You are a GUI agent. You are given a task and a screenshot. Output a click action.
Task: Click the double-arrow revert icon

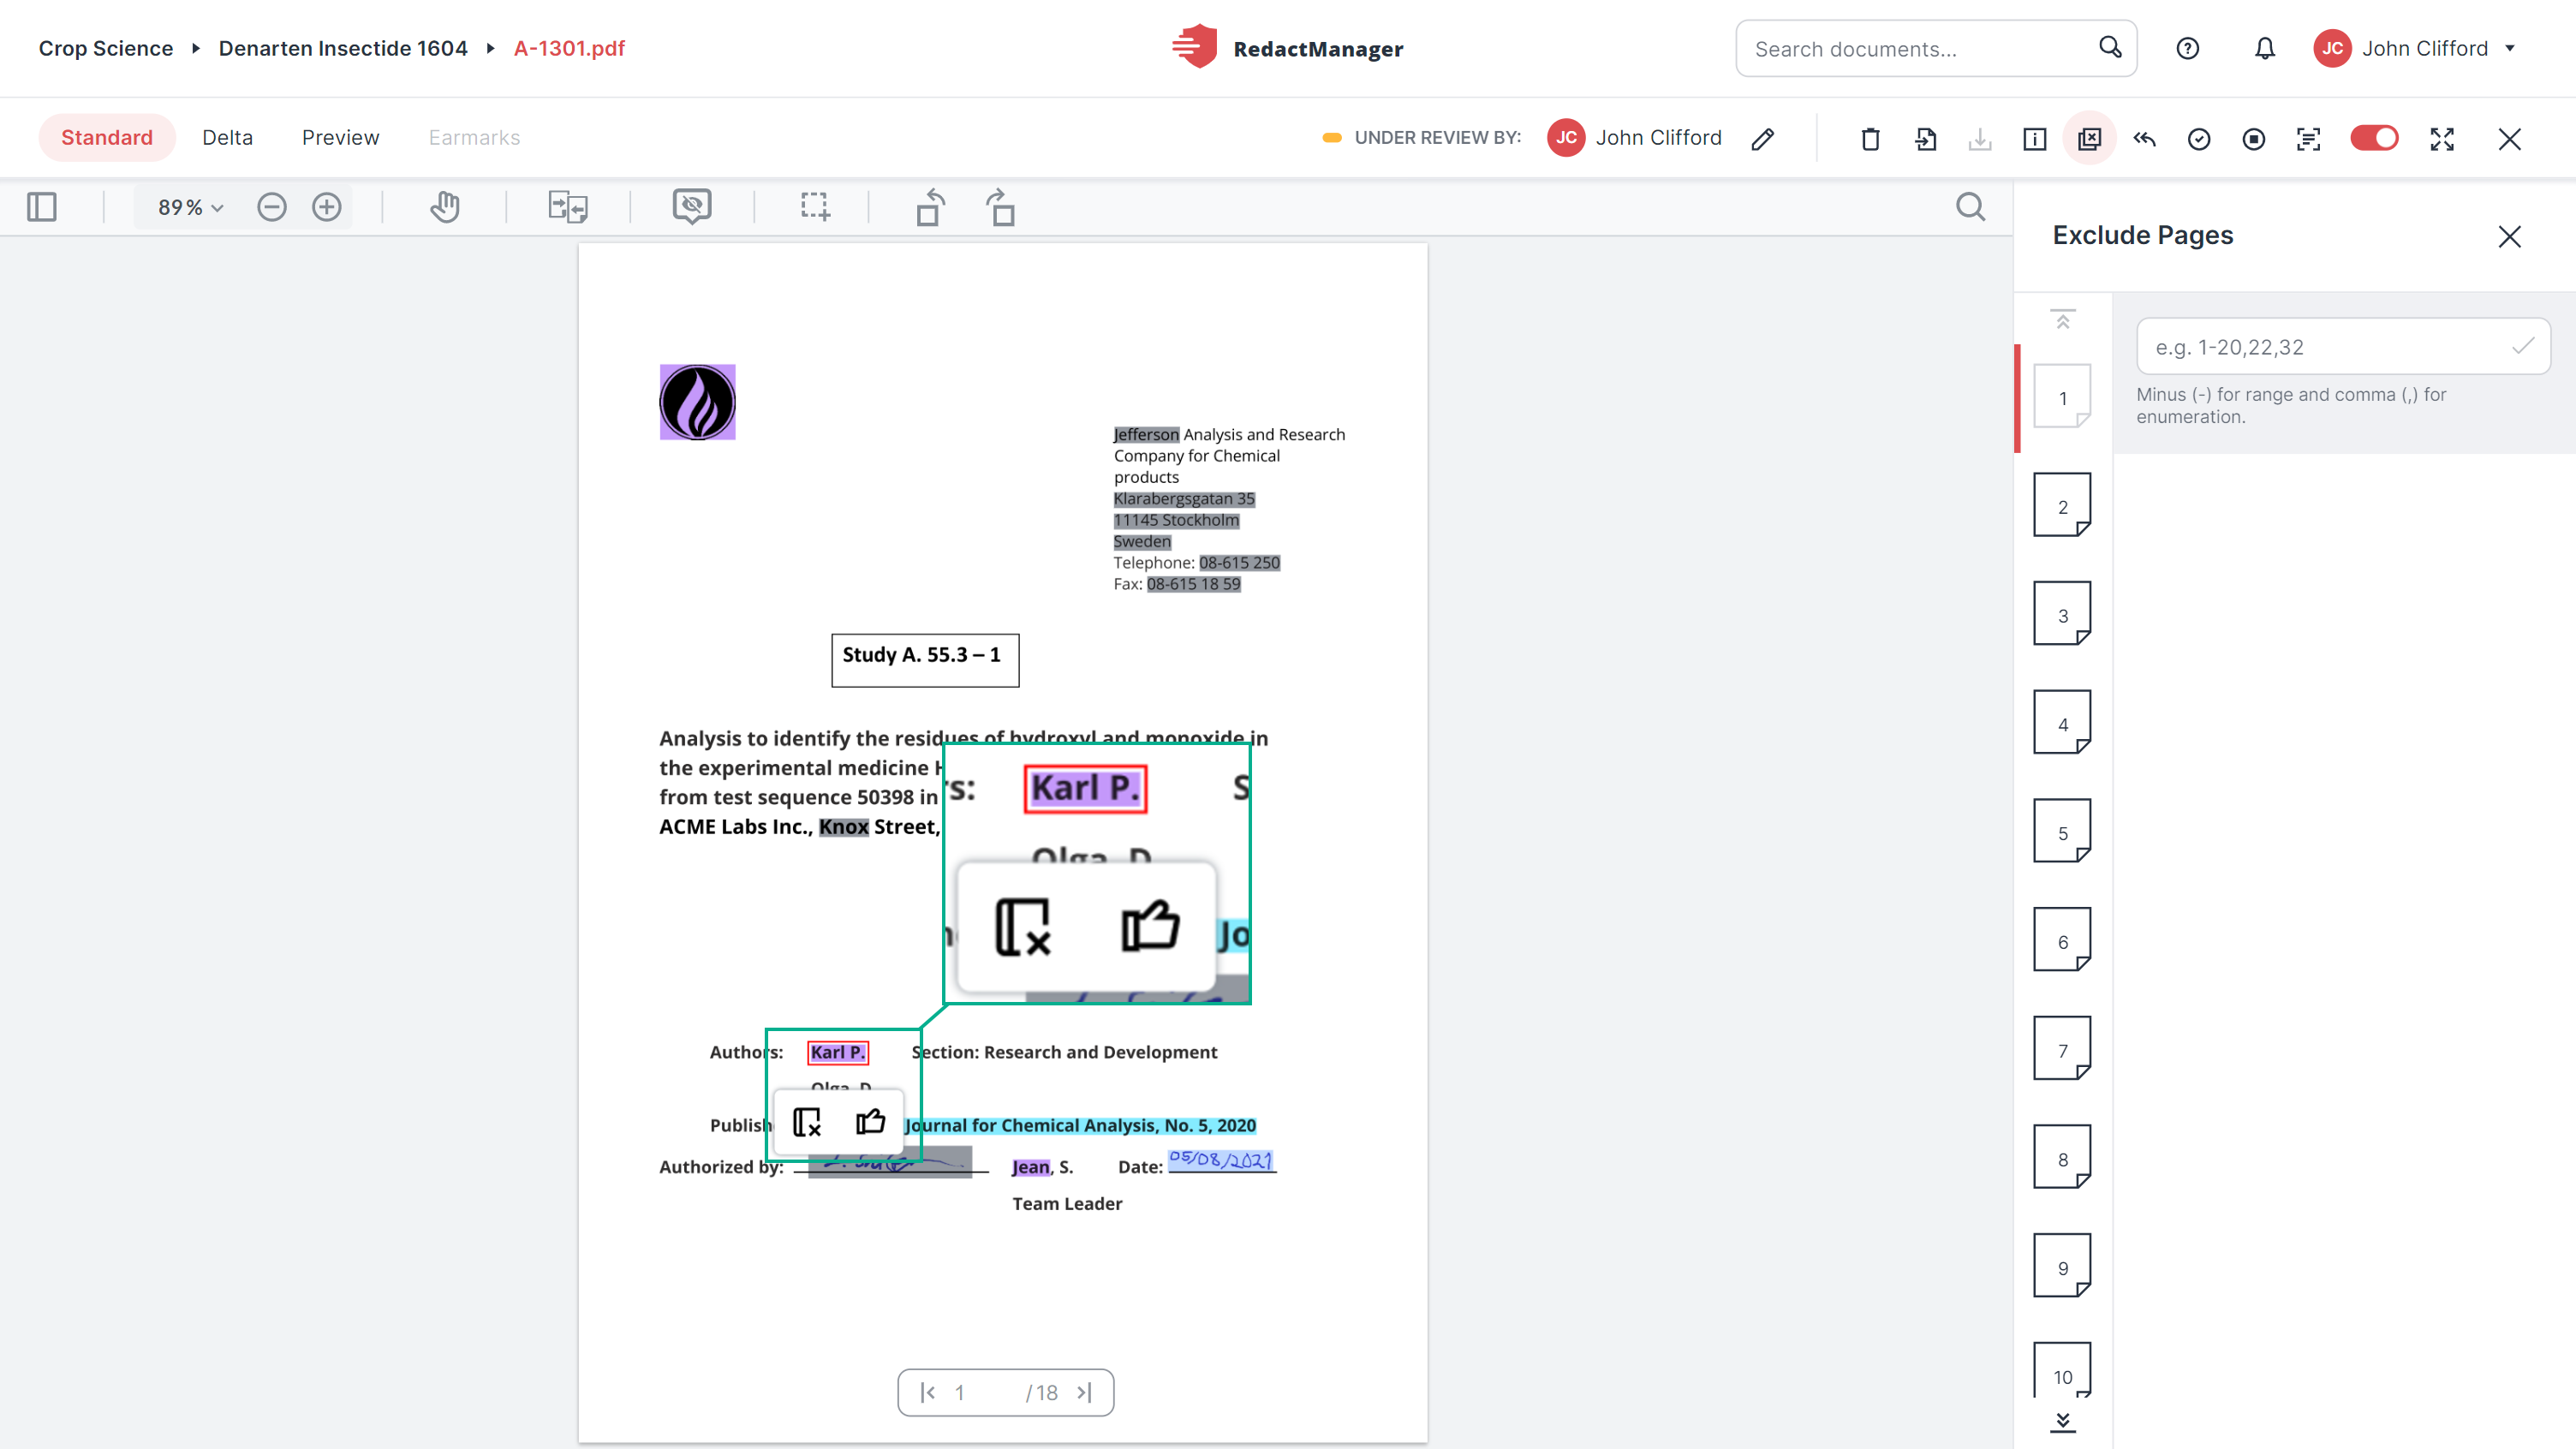(2144, 138)
